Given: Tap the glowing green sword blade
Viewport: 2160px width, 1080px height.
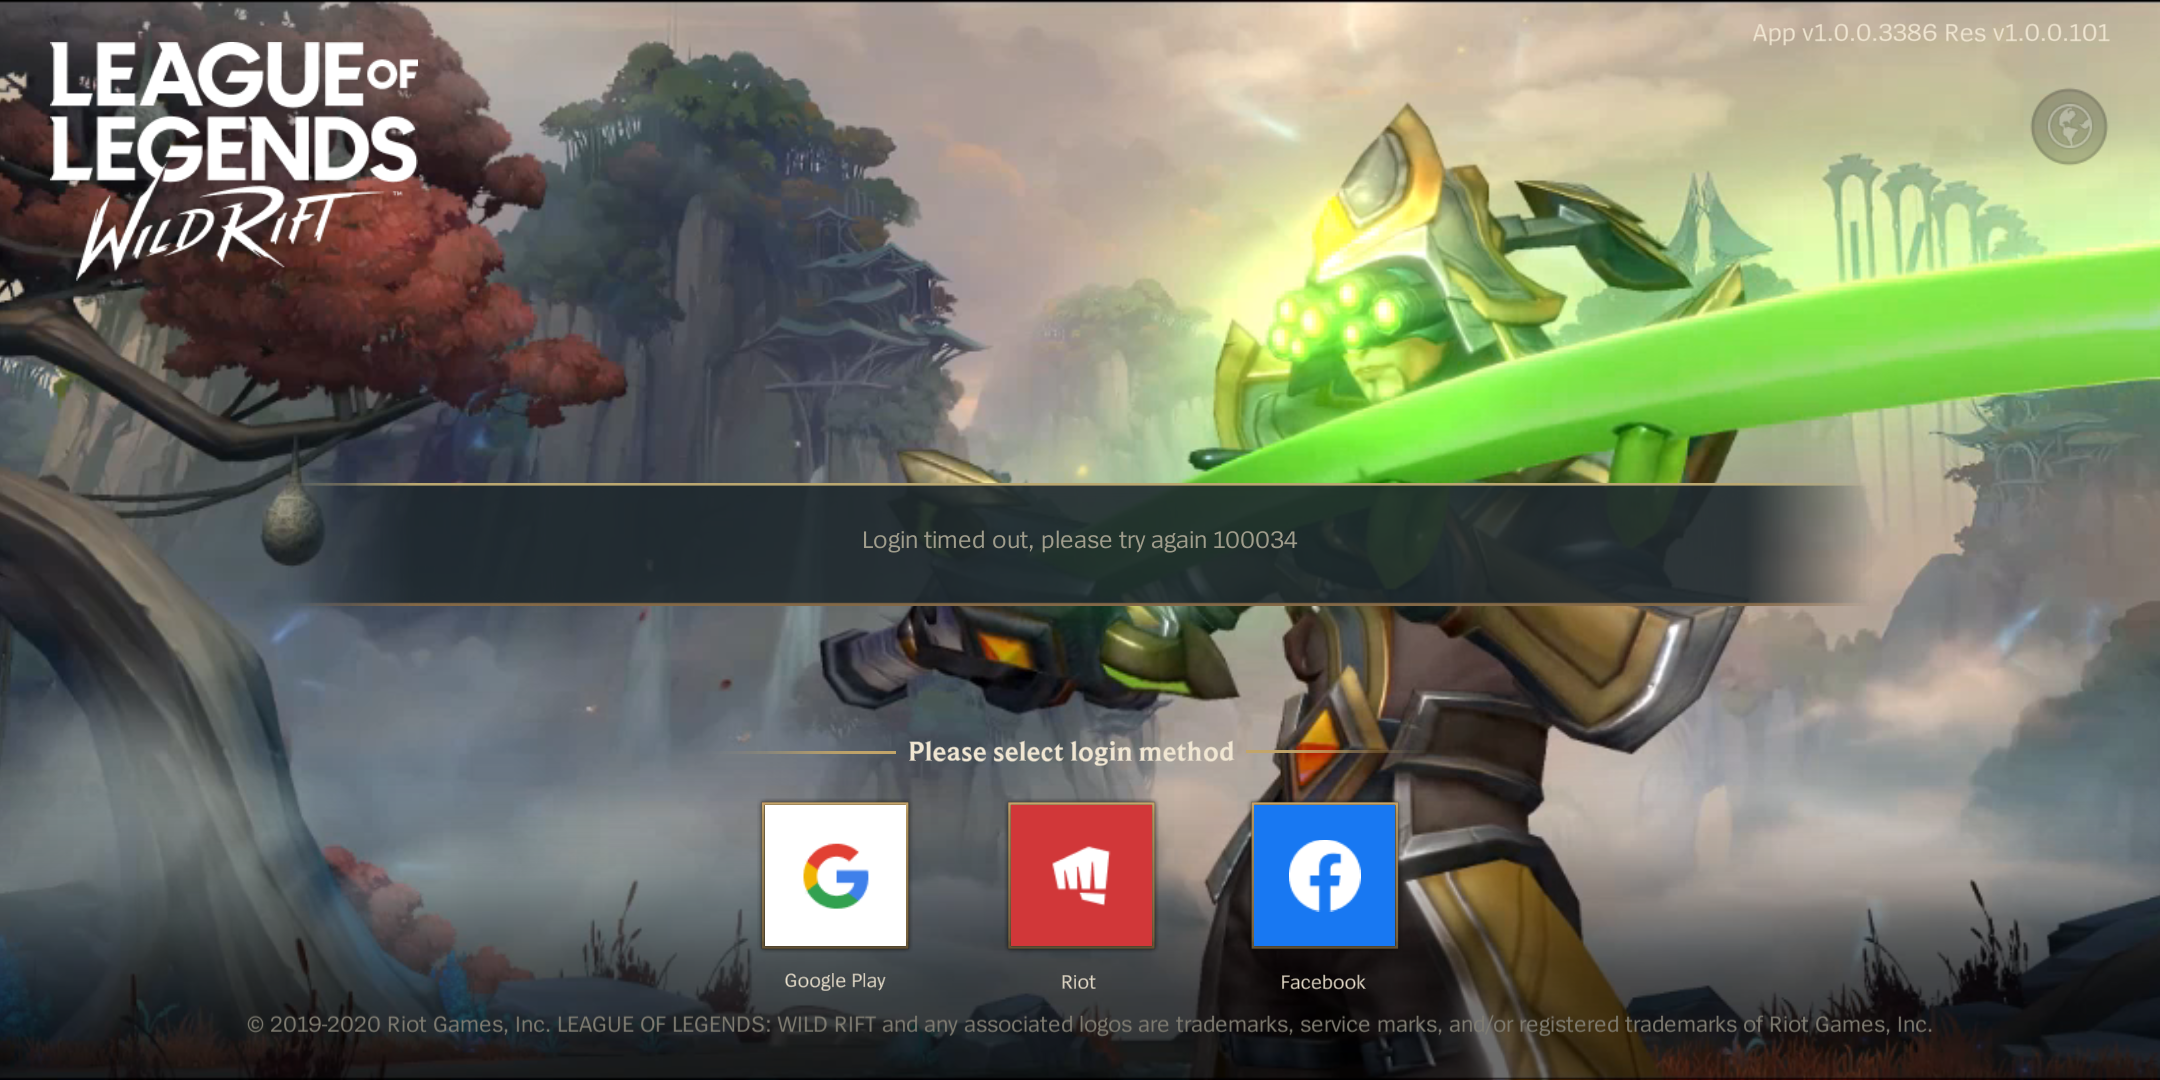Looking at the screenshot, I should [x=1700, y=360].
